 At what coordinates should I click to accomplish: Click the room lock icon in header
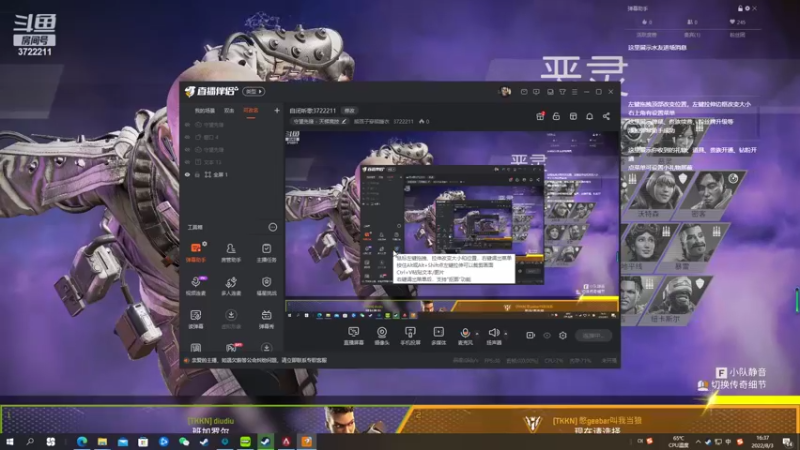point(556,116)
